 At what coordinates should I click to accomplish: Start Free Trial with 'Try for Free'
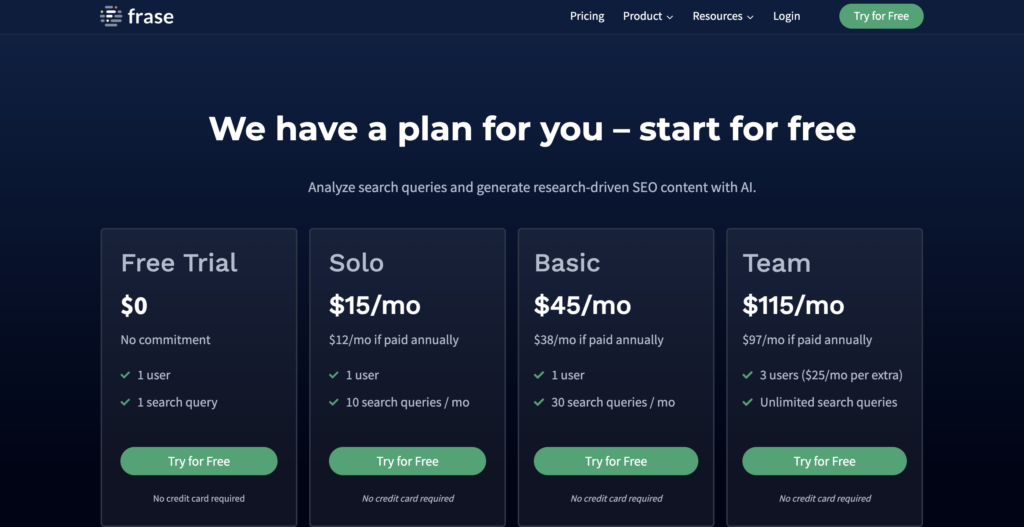pos(199,461)
